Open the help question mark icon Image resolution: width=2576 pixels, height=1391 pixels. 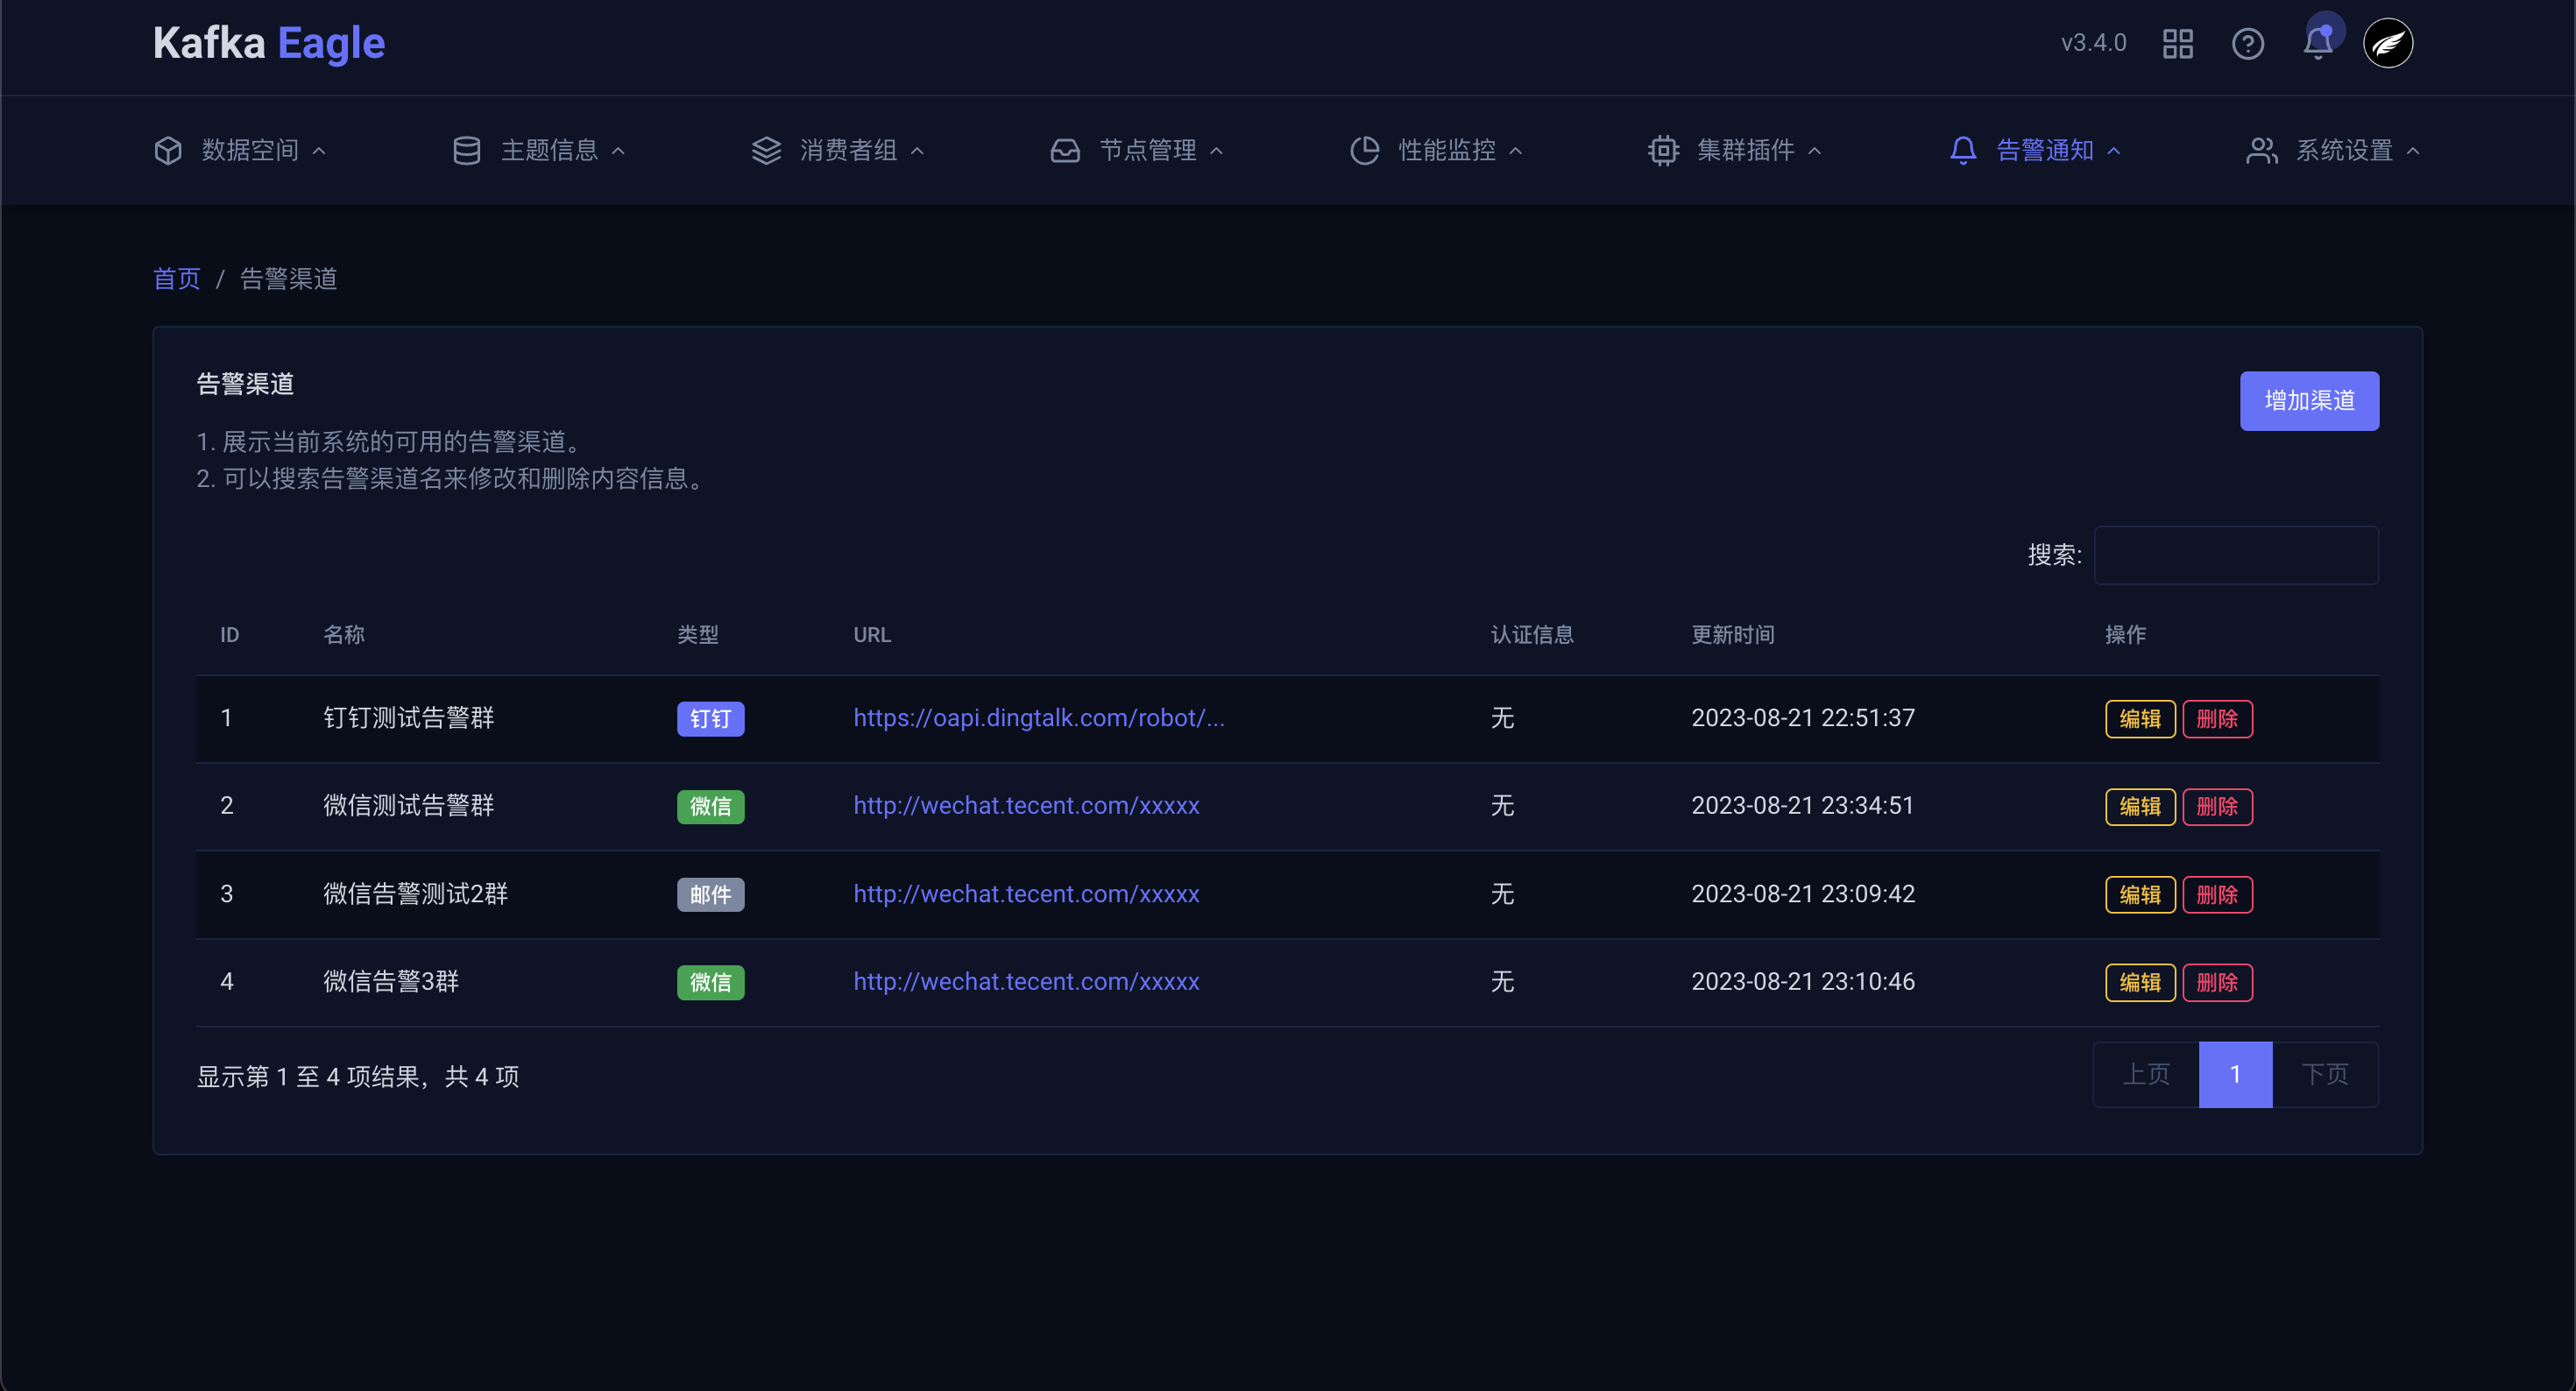(2247, 44)
